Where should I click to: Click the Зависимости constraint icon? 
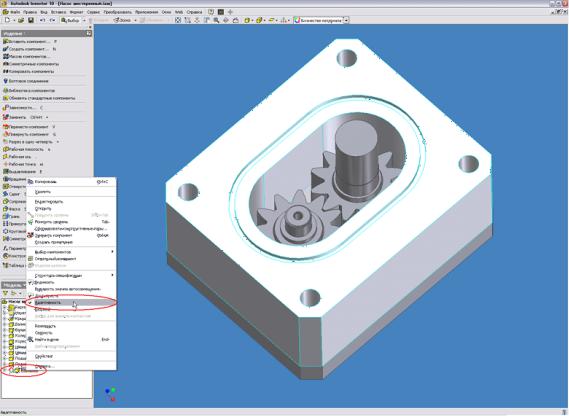5,108
